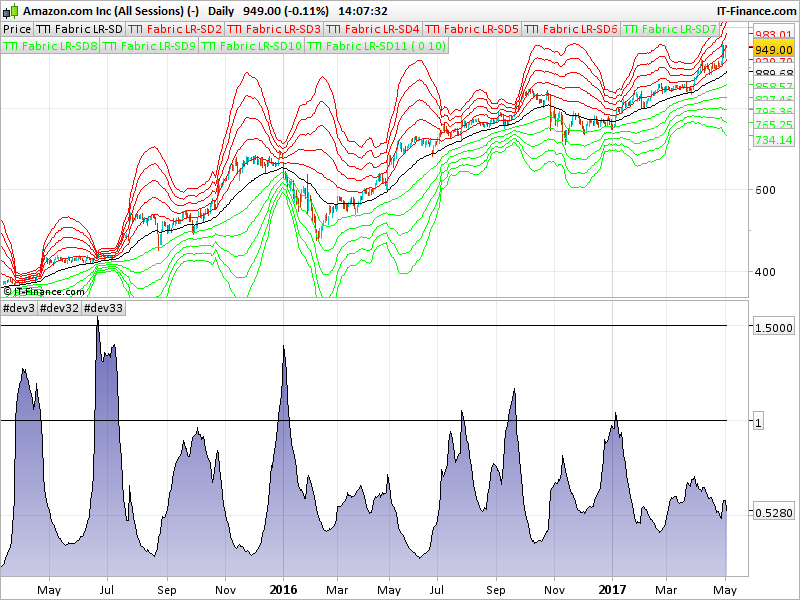The width and height of the screenshot is (800, 600).
Task: Open the Fabric LR-SD11 ( 0 10) label
Action: tap(377, 46)
